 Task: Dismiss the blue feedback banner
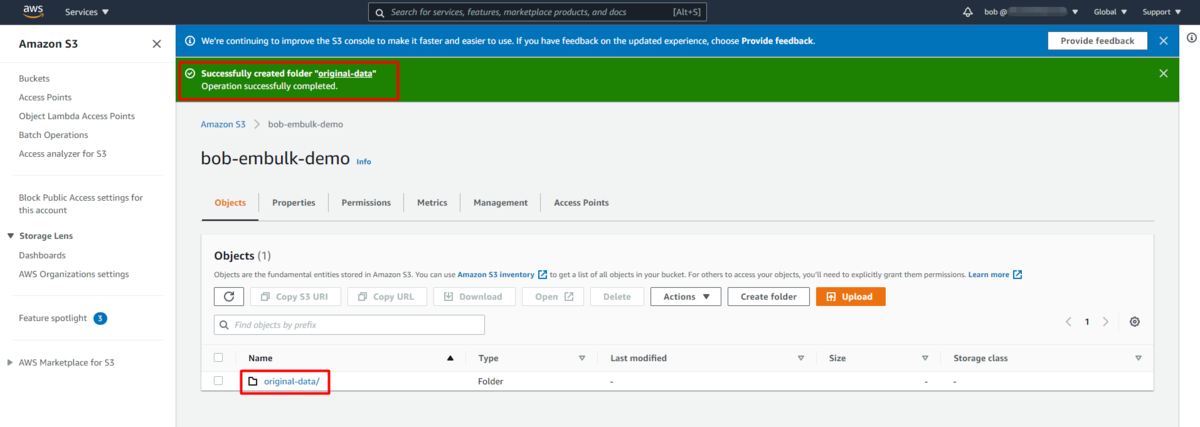click(1163, 41)
